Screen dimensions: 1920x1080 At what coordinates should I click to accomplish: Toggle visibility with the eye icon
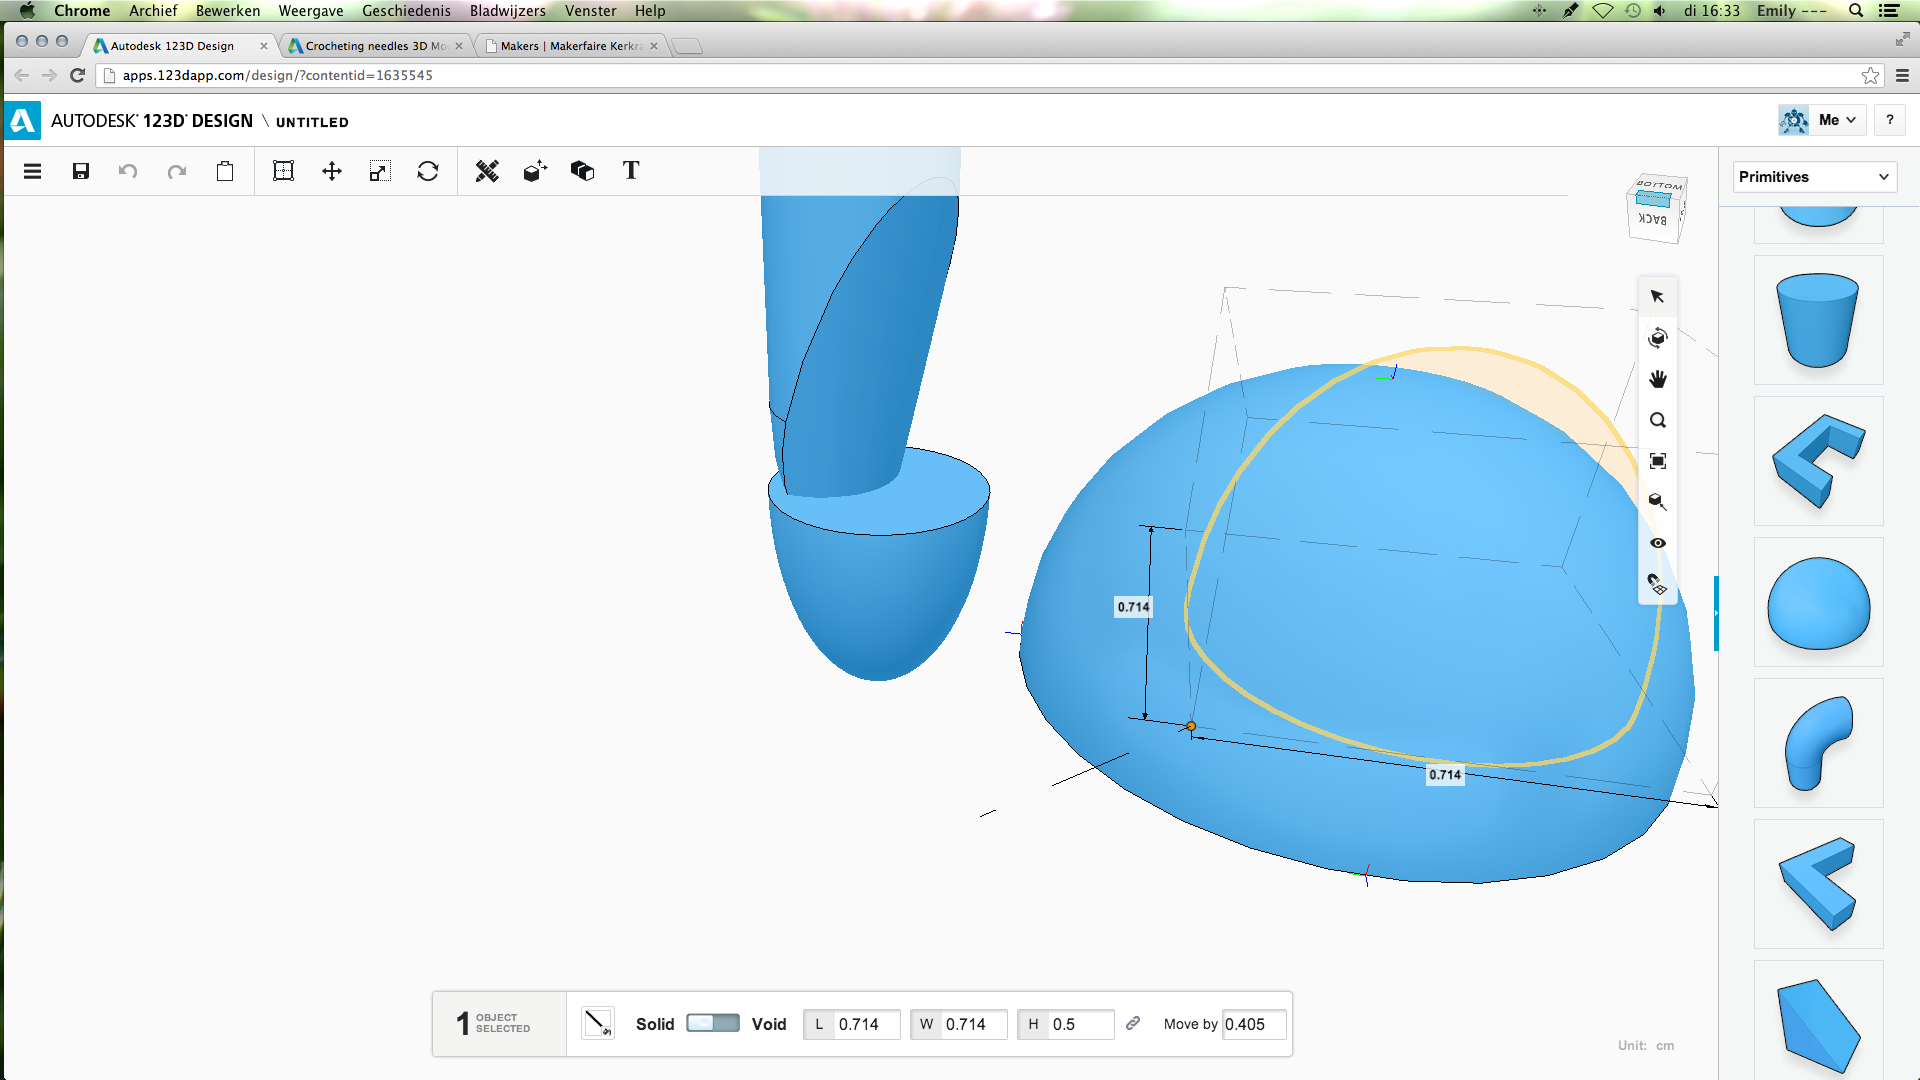[x=1658, y=543]
